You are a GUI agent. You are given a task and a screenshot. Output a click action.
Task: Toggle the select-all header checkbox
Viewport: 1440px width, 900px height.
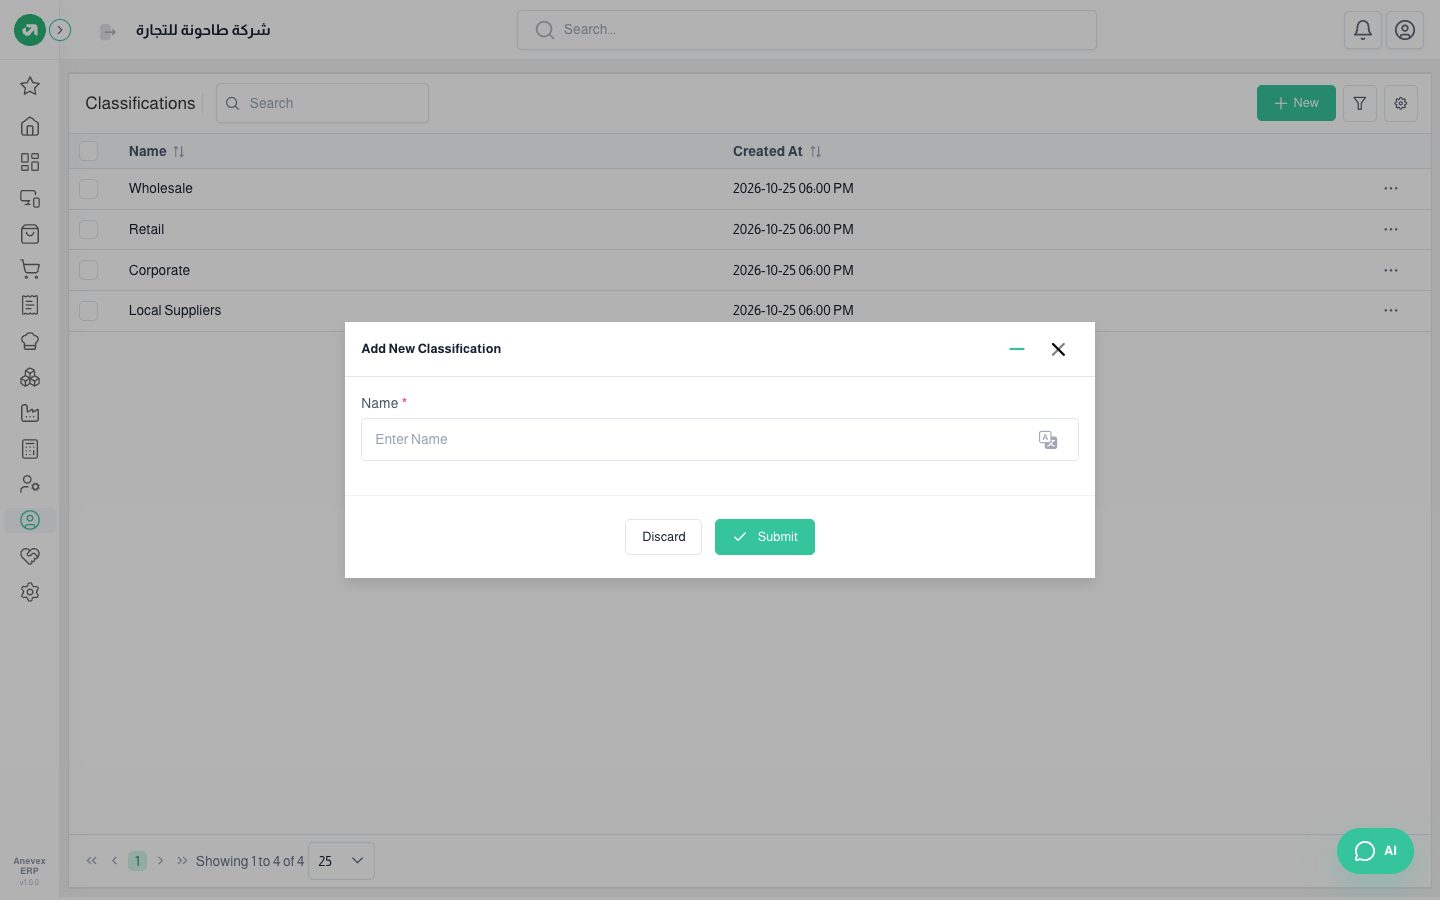89,151
